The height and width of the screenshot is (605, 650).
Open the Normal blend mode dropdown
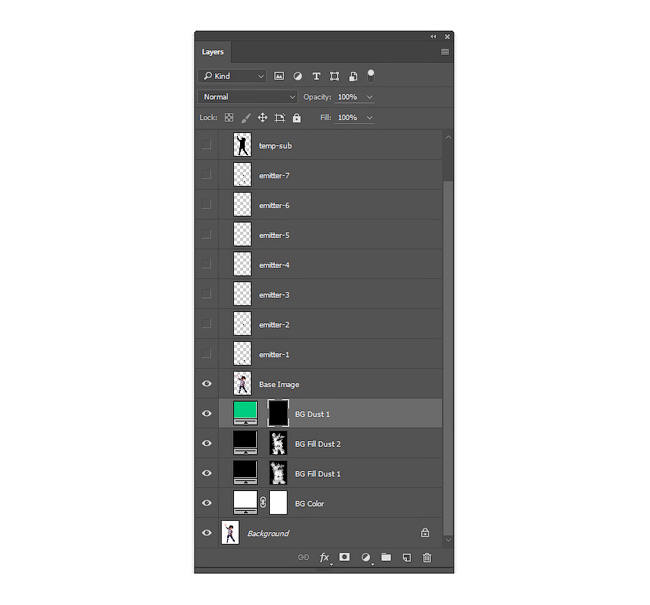247,97
